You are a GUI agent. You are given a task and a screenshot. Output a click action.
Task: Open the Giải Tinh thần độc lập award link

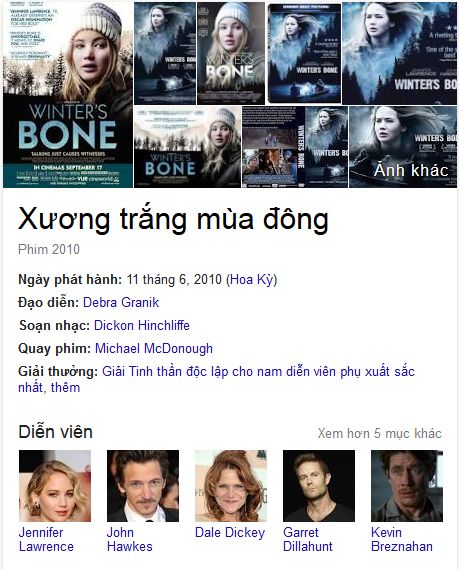(216, 379)
